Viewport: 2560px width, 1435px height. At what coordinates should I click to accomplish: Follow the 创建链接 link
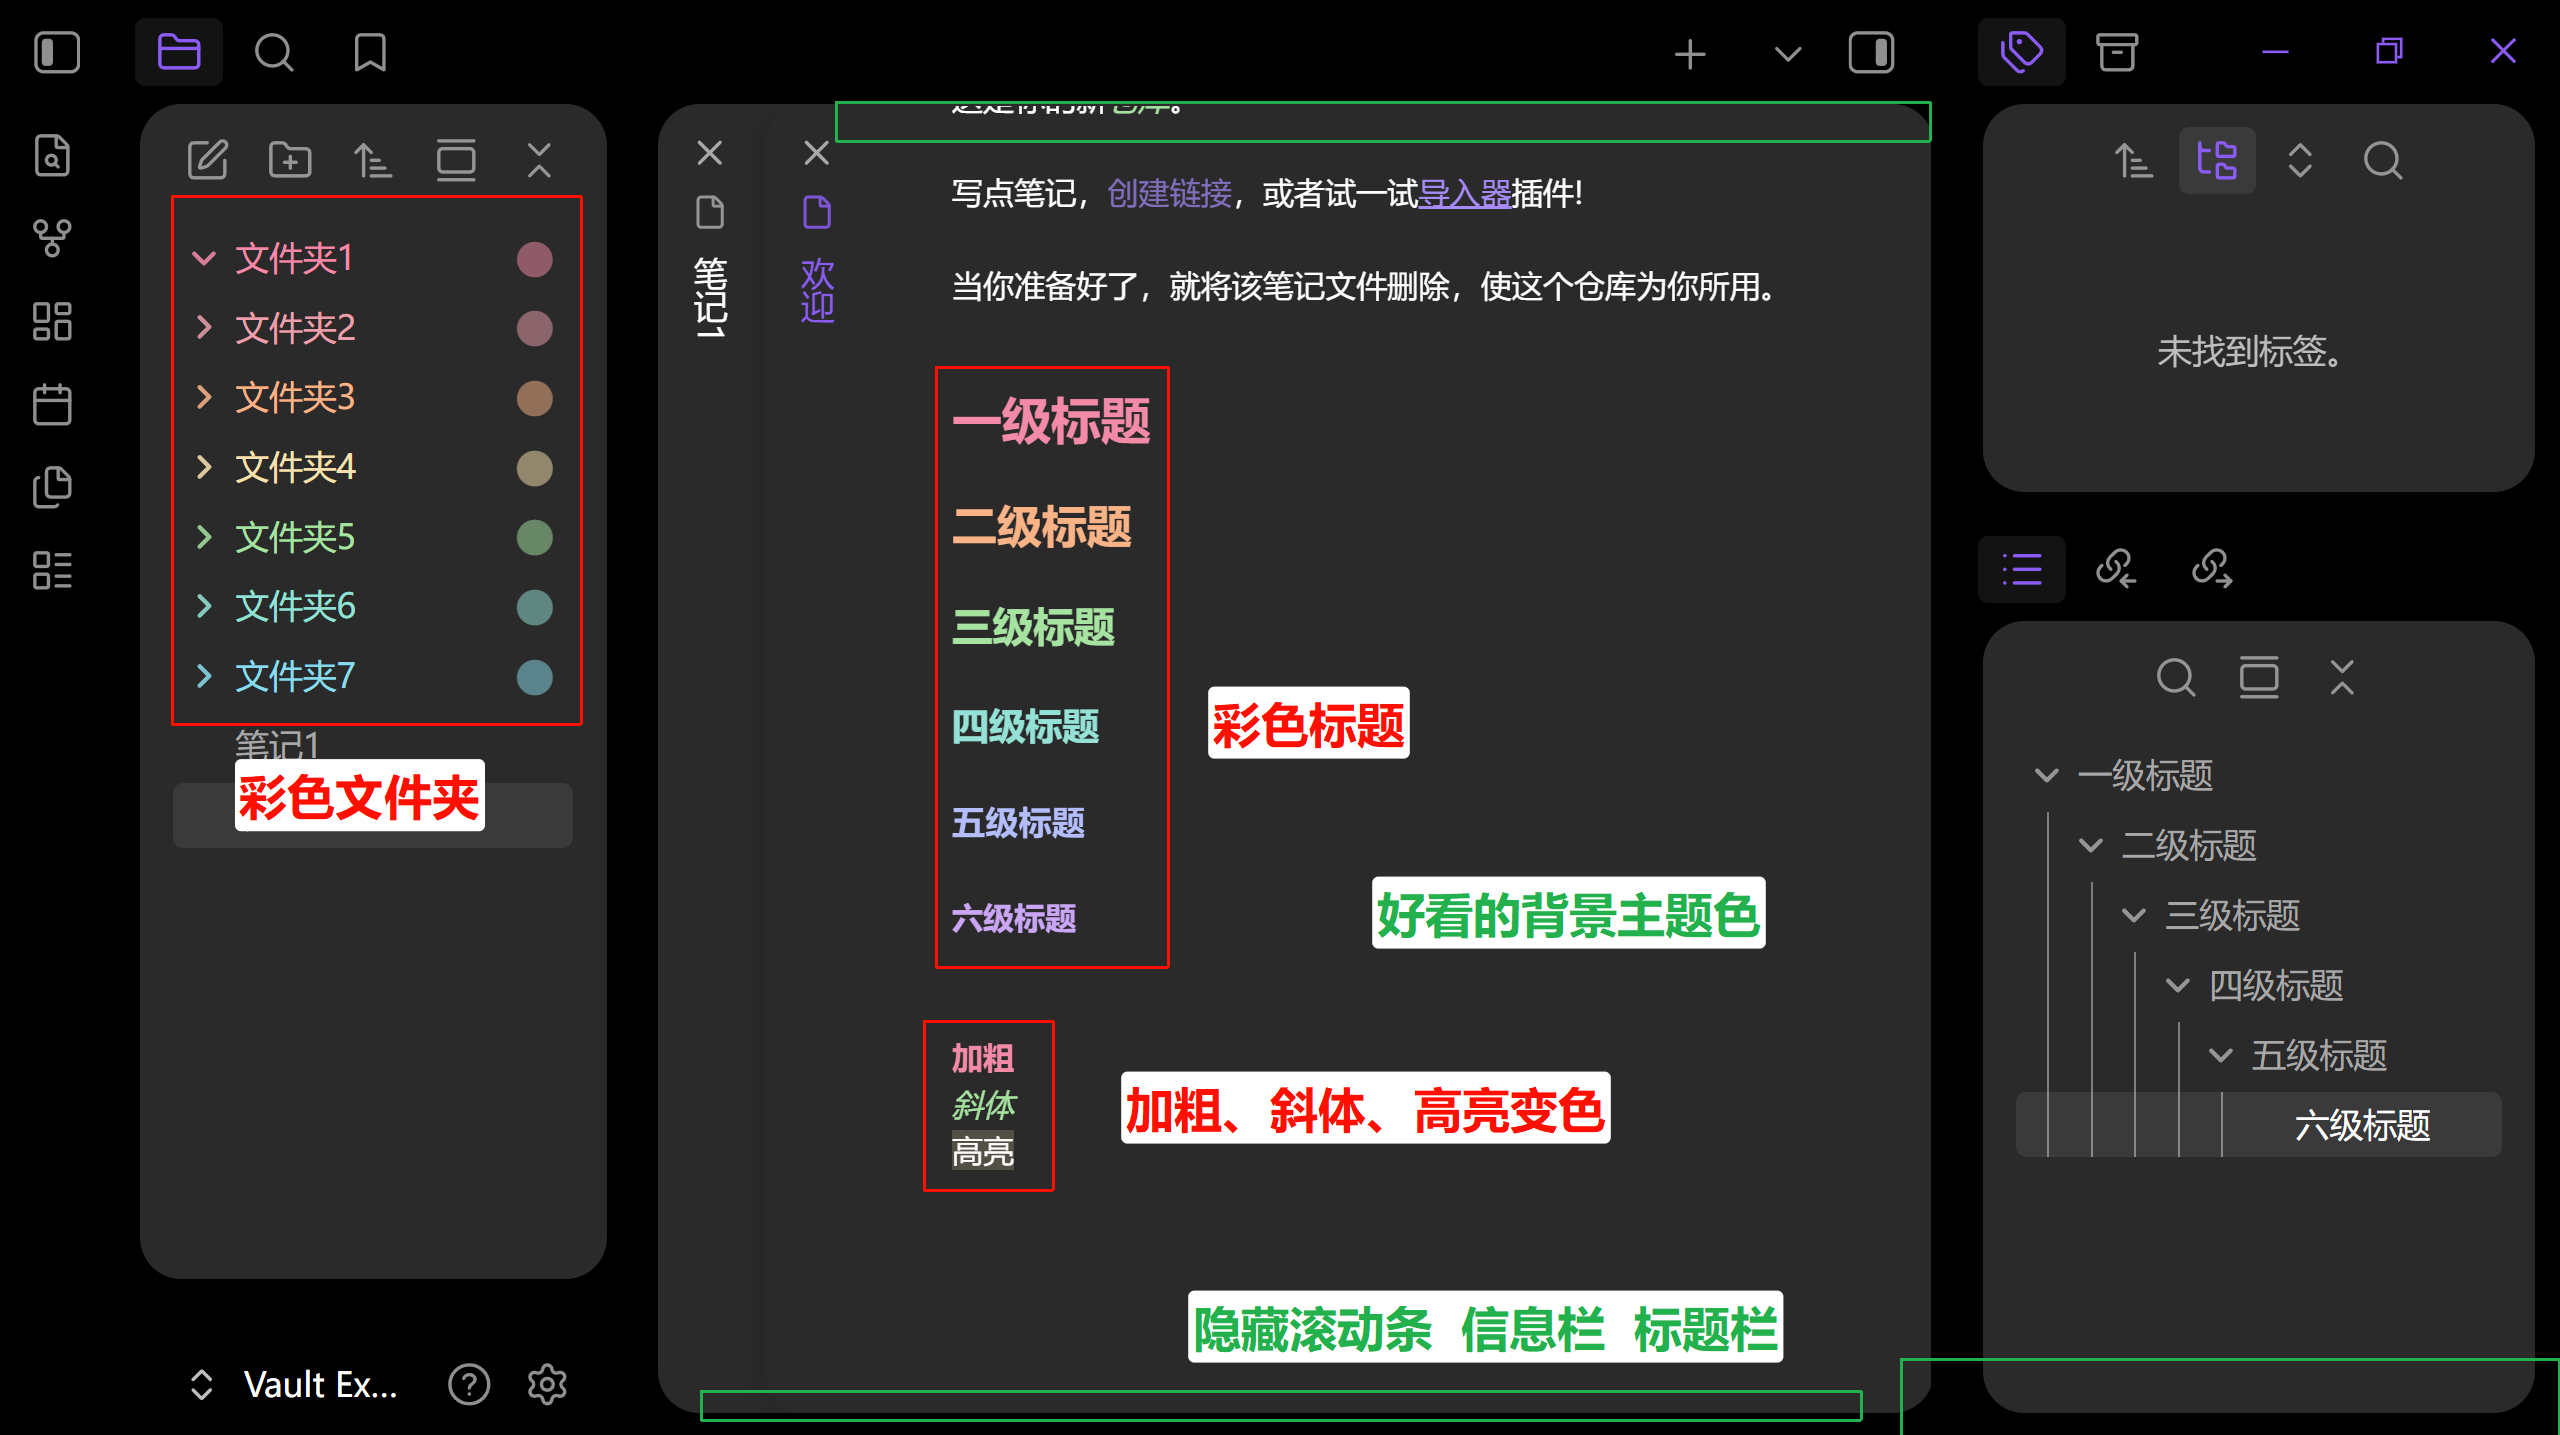[x=1169, y=193]
